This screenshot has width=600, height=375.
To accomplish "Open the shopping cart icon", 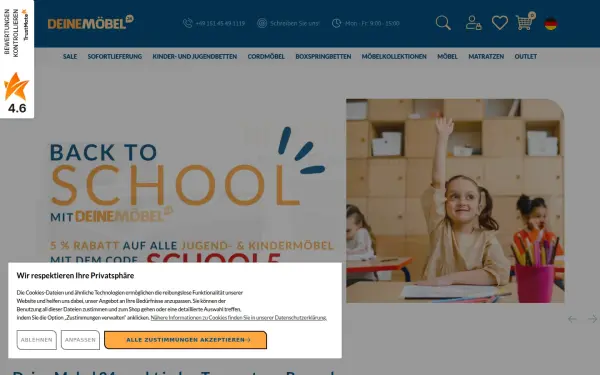I will click(524, 23).
